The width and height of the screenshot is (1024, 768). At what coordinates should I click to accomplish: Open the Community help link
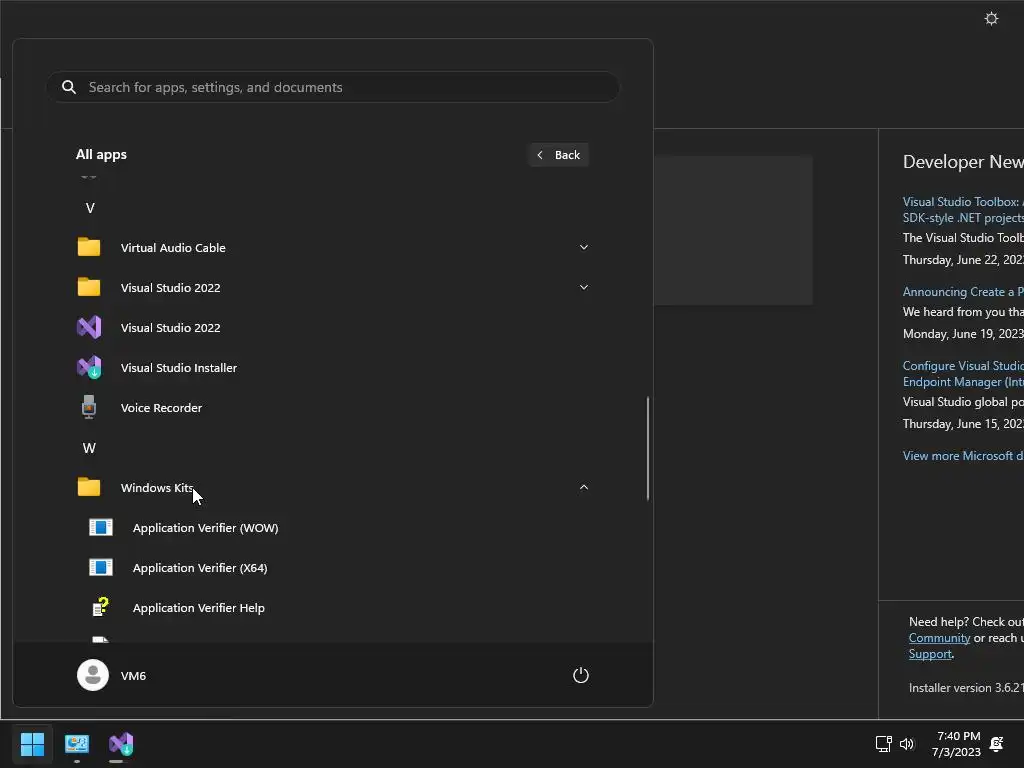point(939,638)
